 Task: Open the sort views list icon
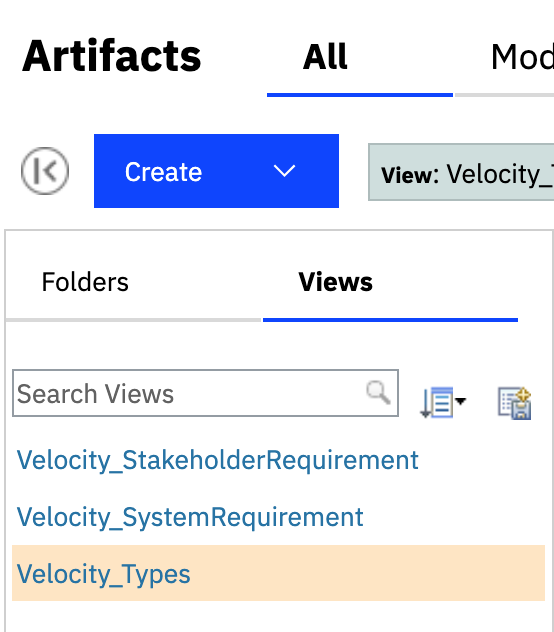[437, 402]
